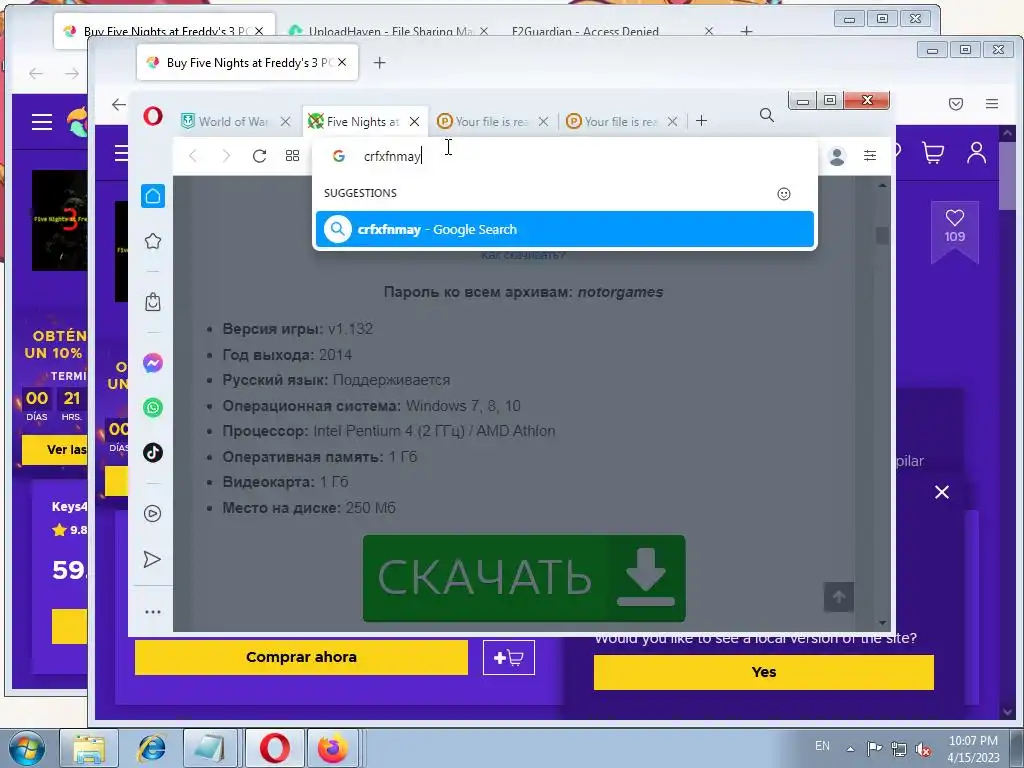This screenshot has width=1024, height=768.
Task: Go back in middle Firefox window
Action: click(118, 104)
